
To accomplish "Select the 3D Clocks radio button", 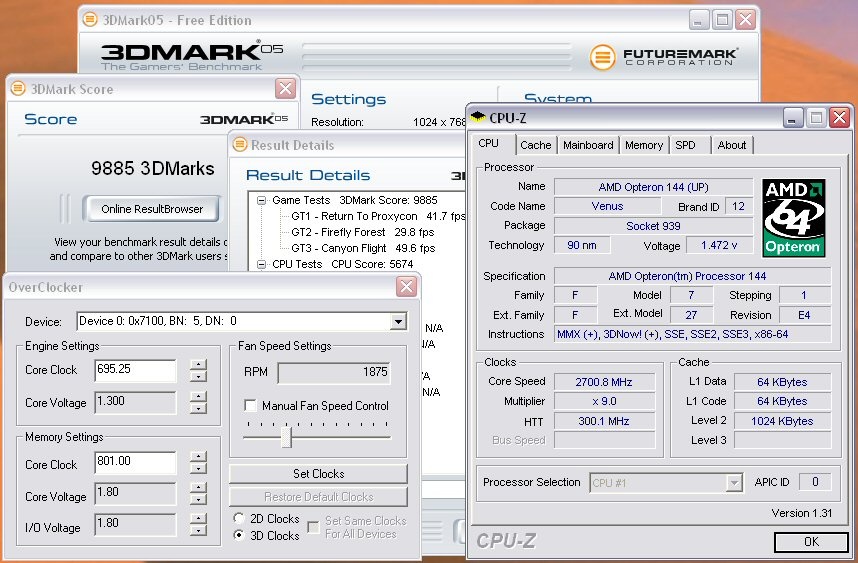I will 239,535.
